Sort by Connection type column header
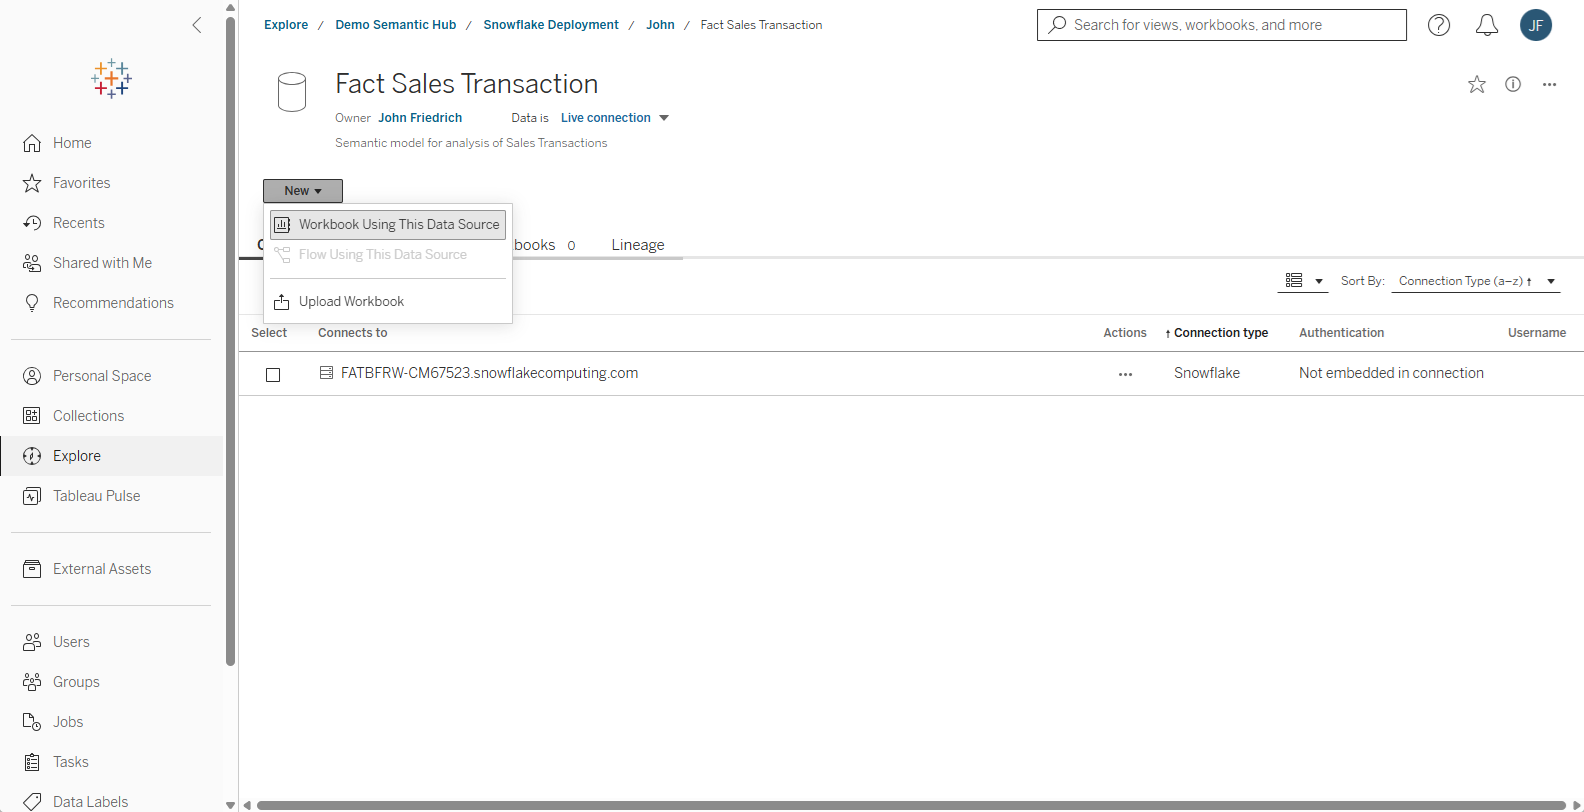 [1221, 333]
